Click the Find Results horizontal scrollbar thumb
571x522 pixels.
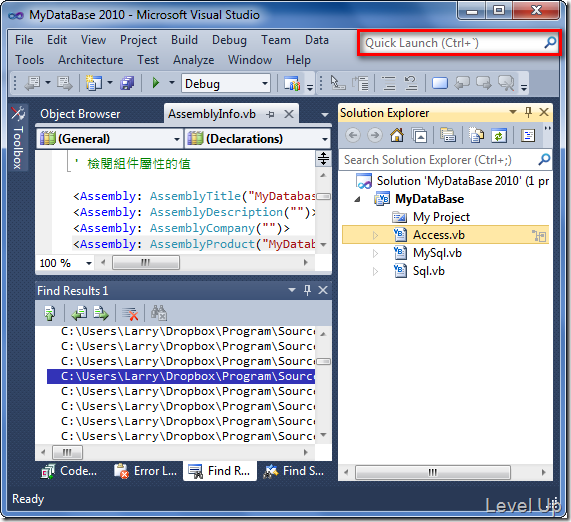coord(67,452)
